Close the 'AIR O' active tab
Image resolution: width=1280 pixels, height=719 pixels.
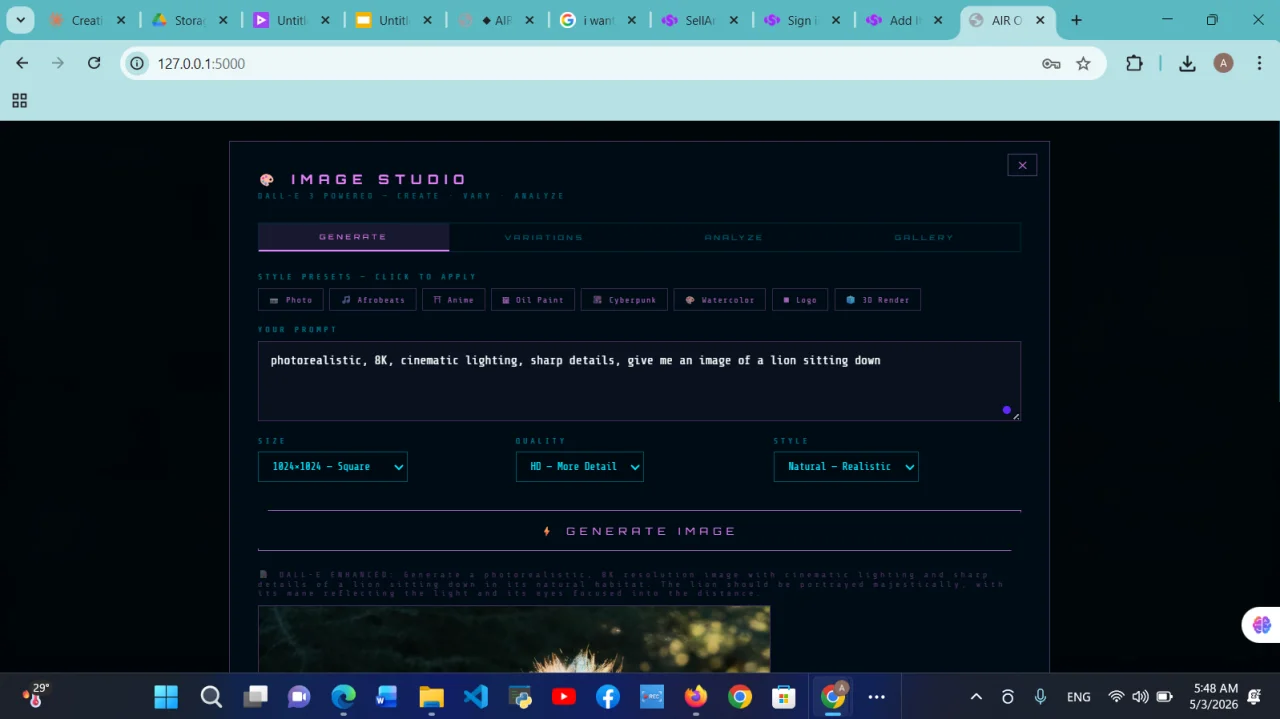click(x=1040, y=20)
